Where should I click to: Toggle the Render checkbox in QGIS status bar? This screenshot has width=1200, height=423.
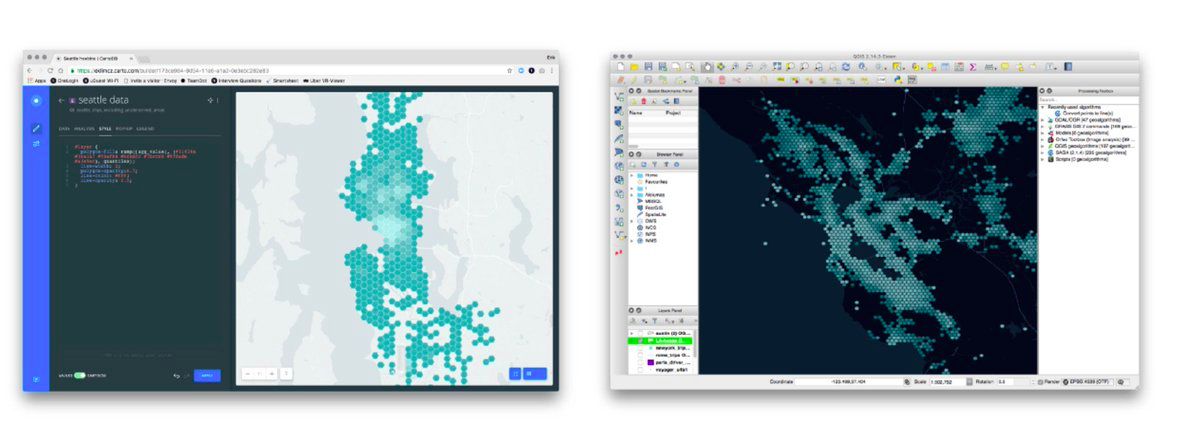[x=1041, y=382]
